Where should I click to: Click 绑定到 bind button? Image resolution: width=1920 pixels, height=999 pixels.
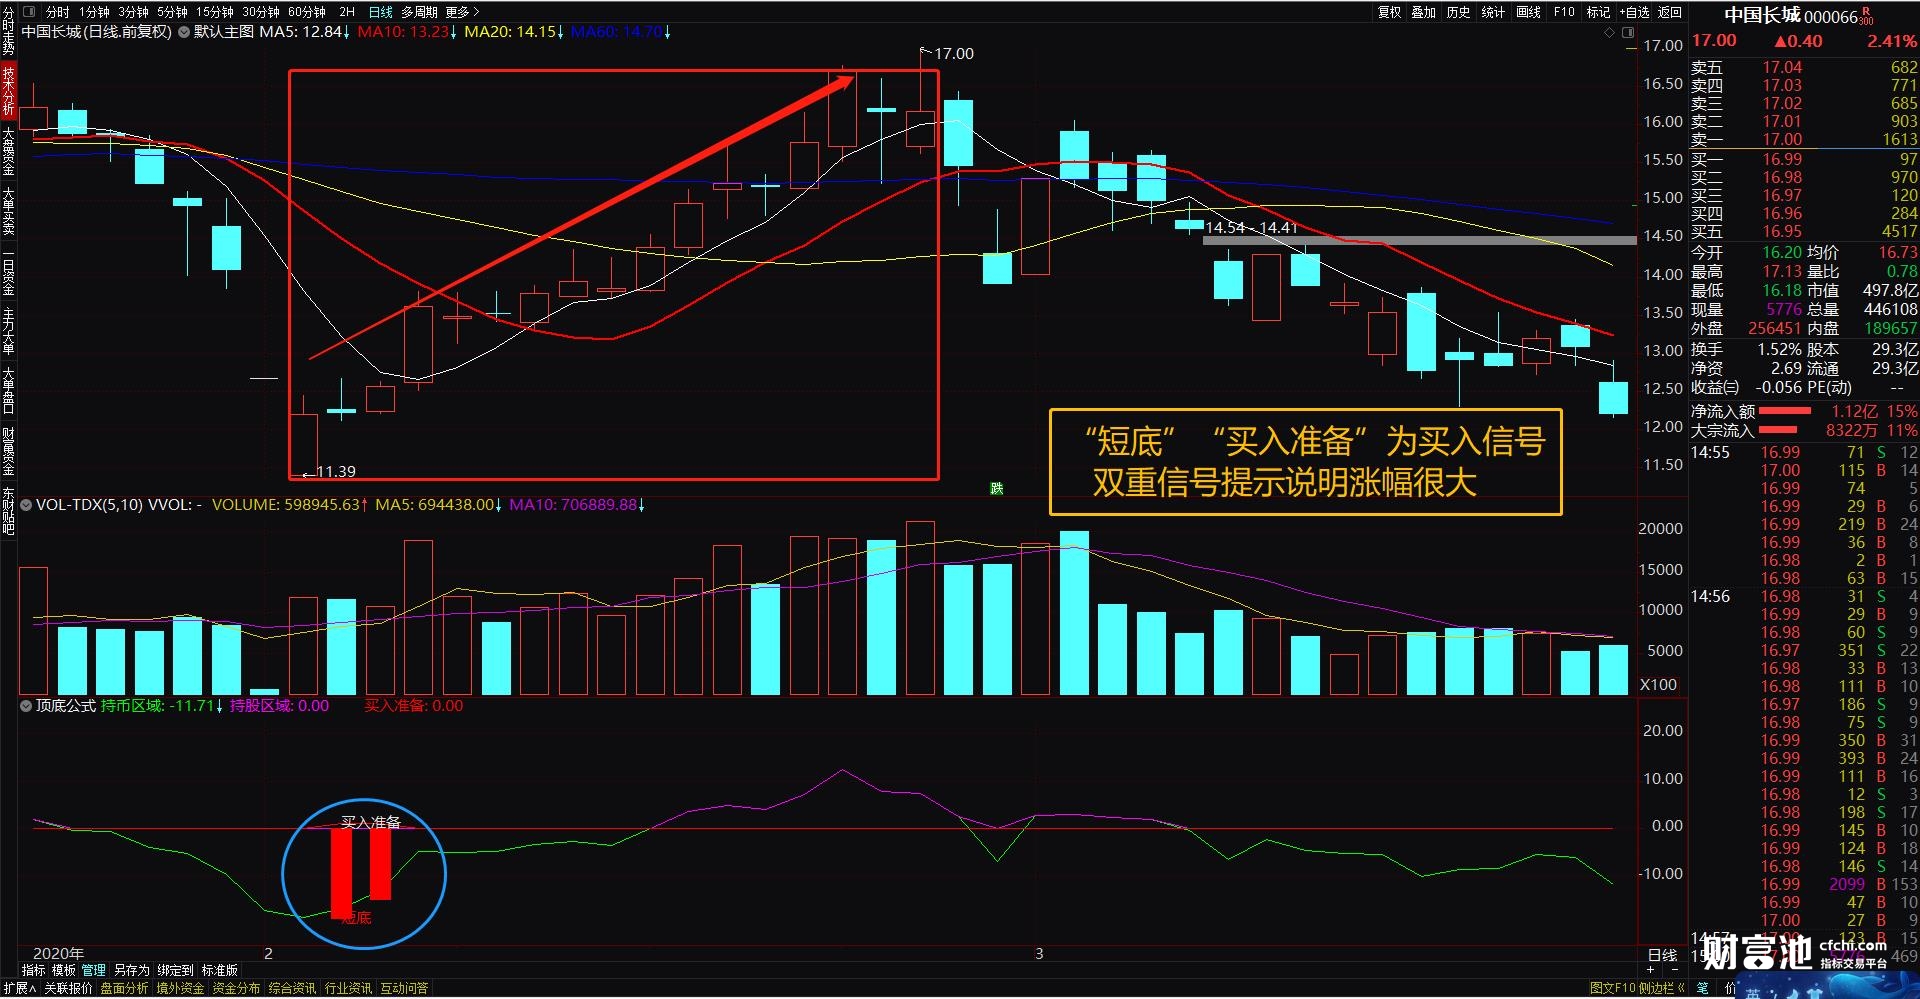[175, 970]
